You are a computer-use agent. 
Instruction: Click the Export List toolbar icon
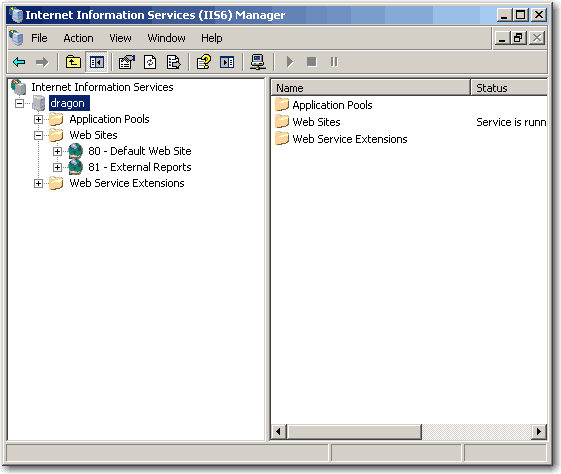[174, 62]
